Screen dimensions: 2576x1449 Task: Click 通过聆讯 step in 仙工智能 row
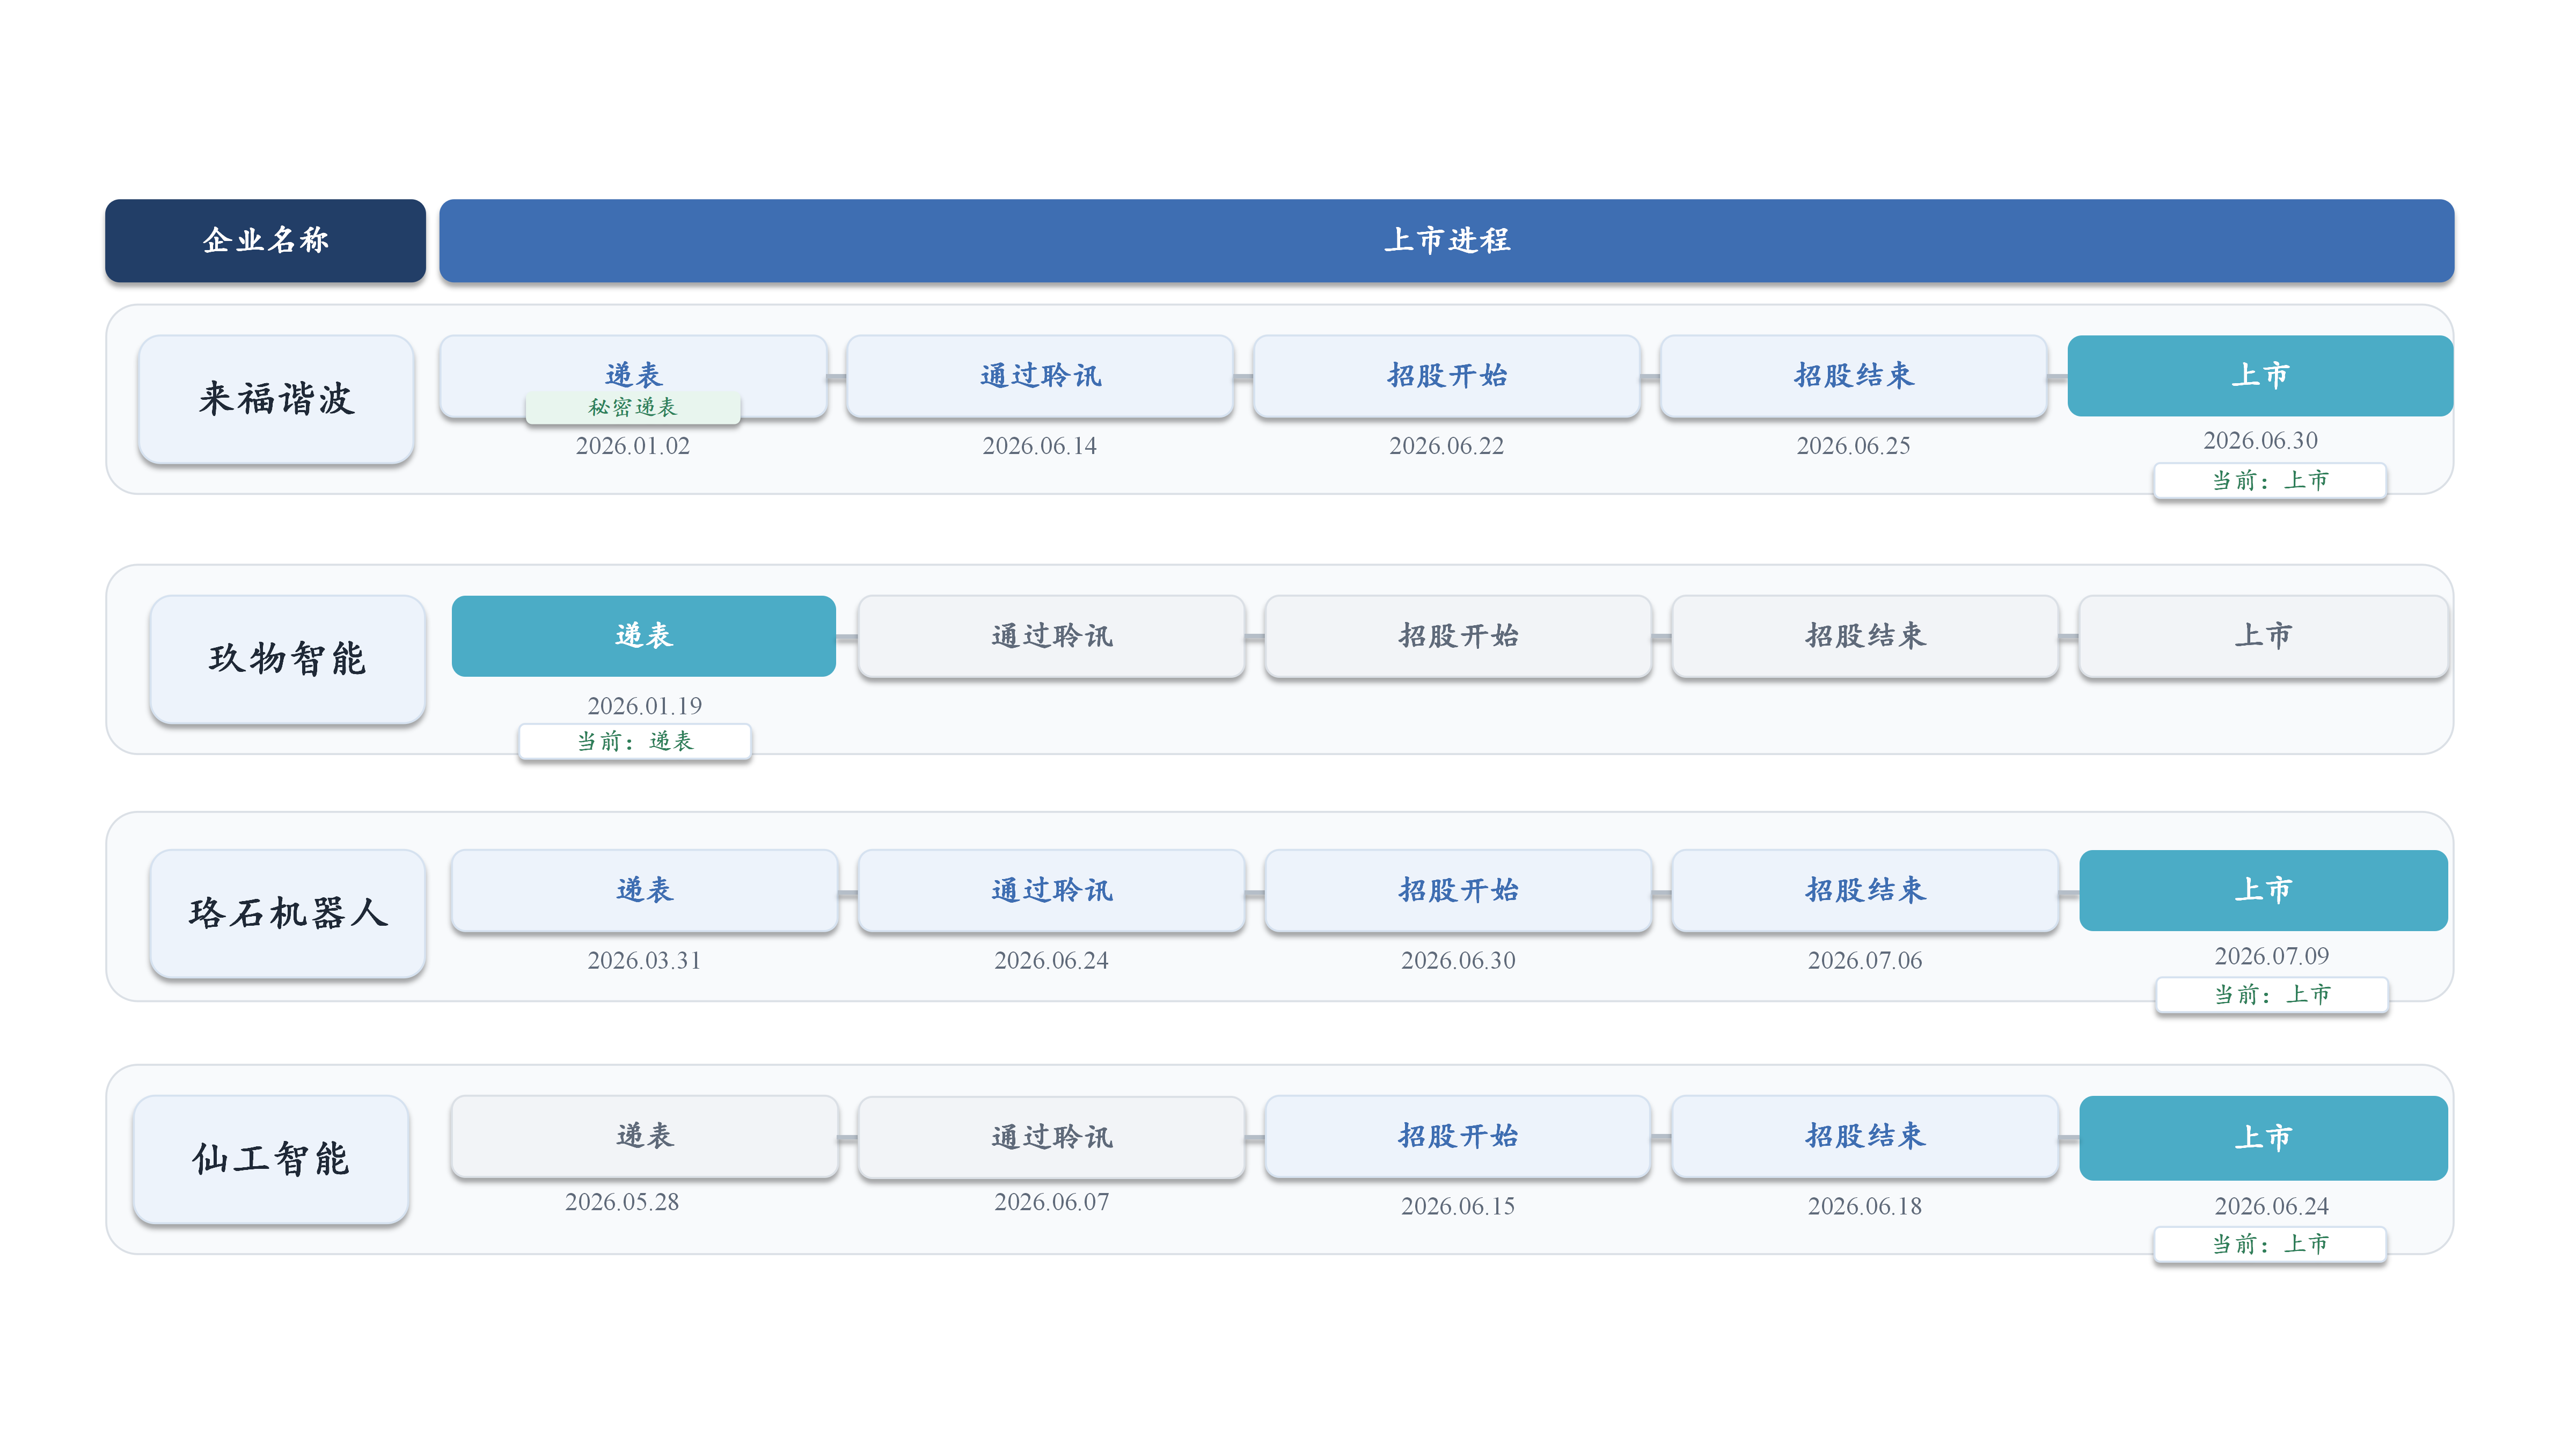click(x=1051, y=1137)
